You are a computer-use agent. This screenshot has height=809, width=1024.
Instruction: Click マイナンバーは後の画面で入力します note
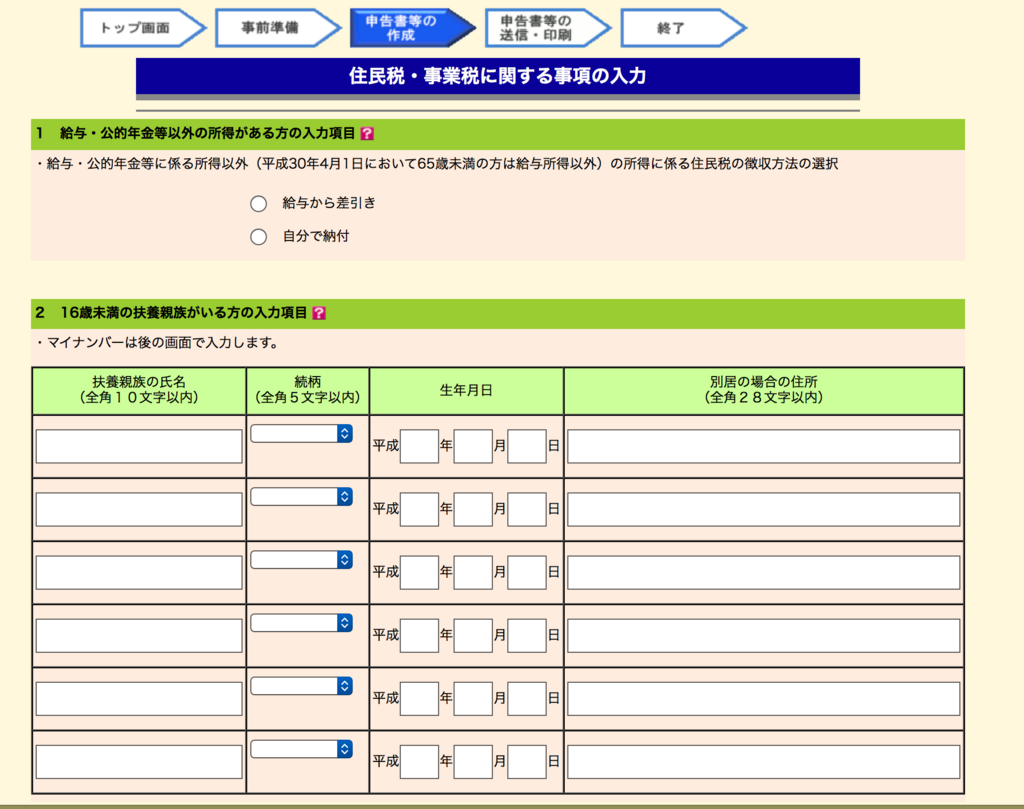[x=157, y=343]
